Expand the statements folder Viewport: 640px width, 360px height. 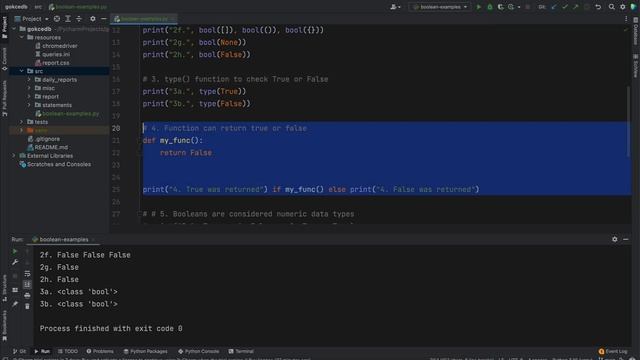(x=29, y=105)
